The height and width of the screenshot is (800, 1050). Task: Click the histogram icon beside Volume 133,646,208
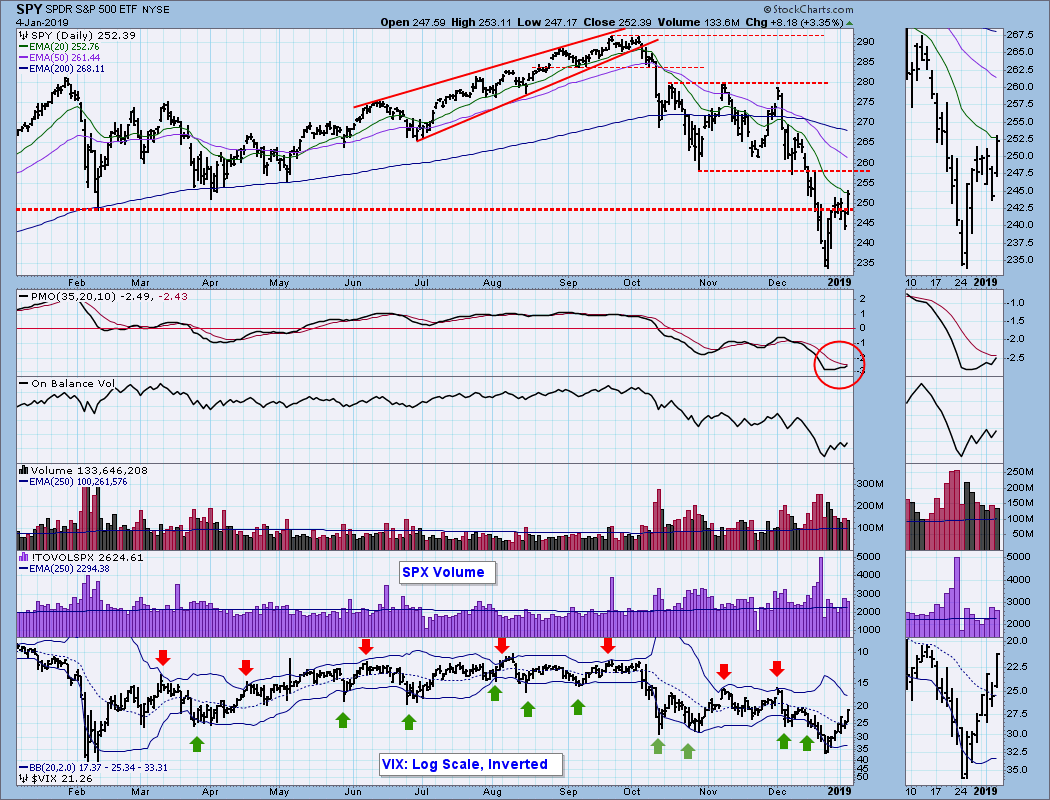click(x=23, y=471)
